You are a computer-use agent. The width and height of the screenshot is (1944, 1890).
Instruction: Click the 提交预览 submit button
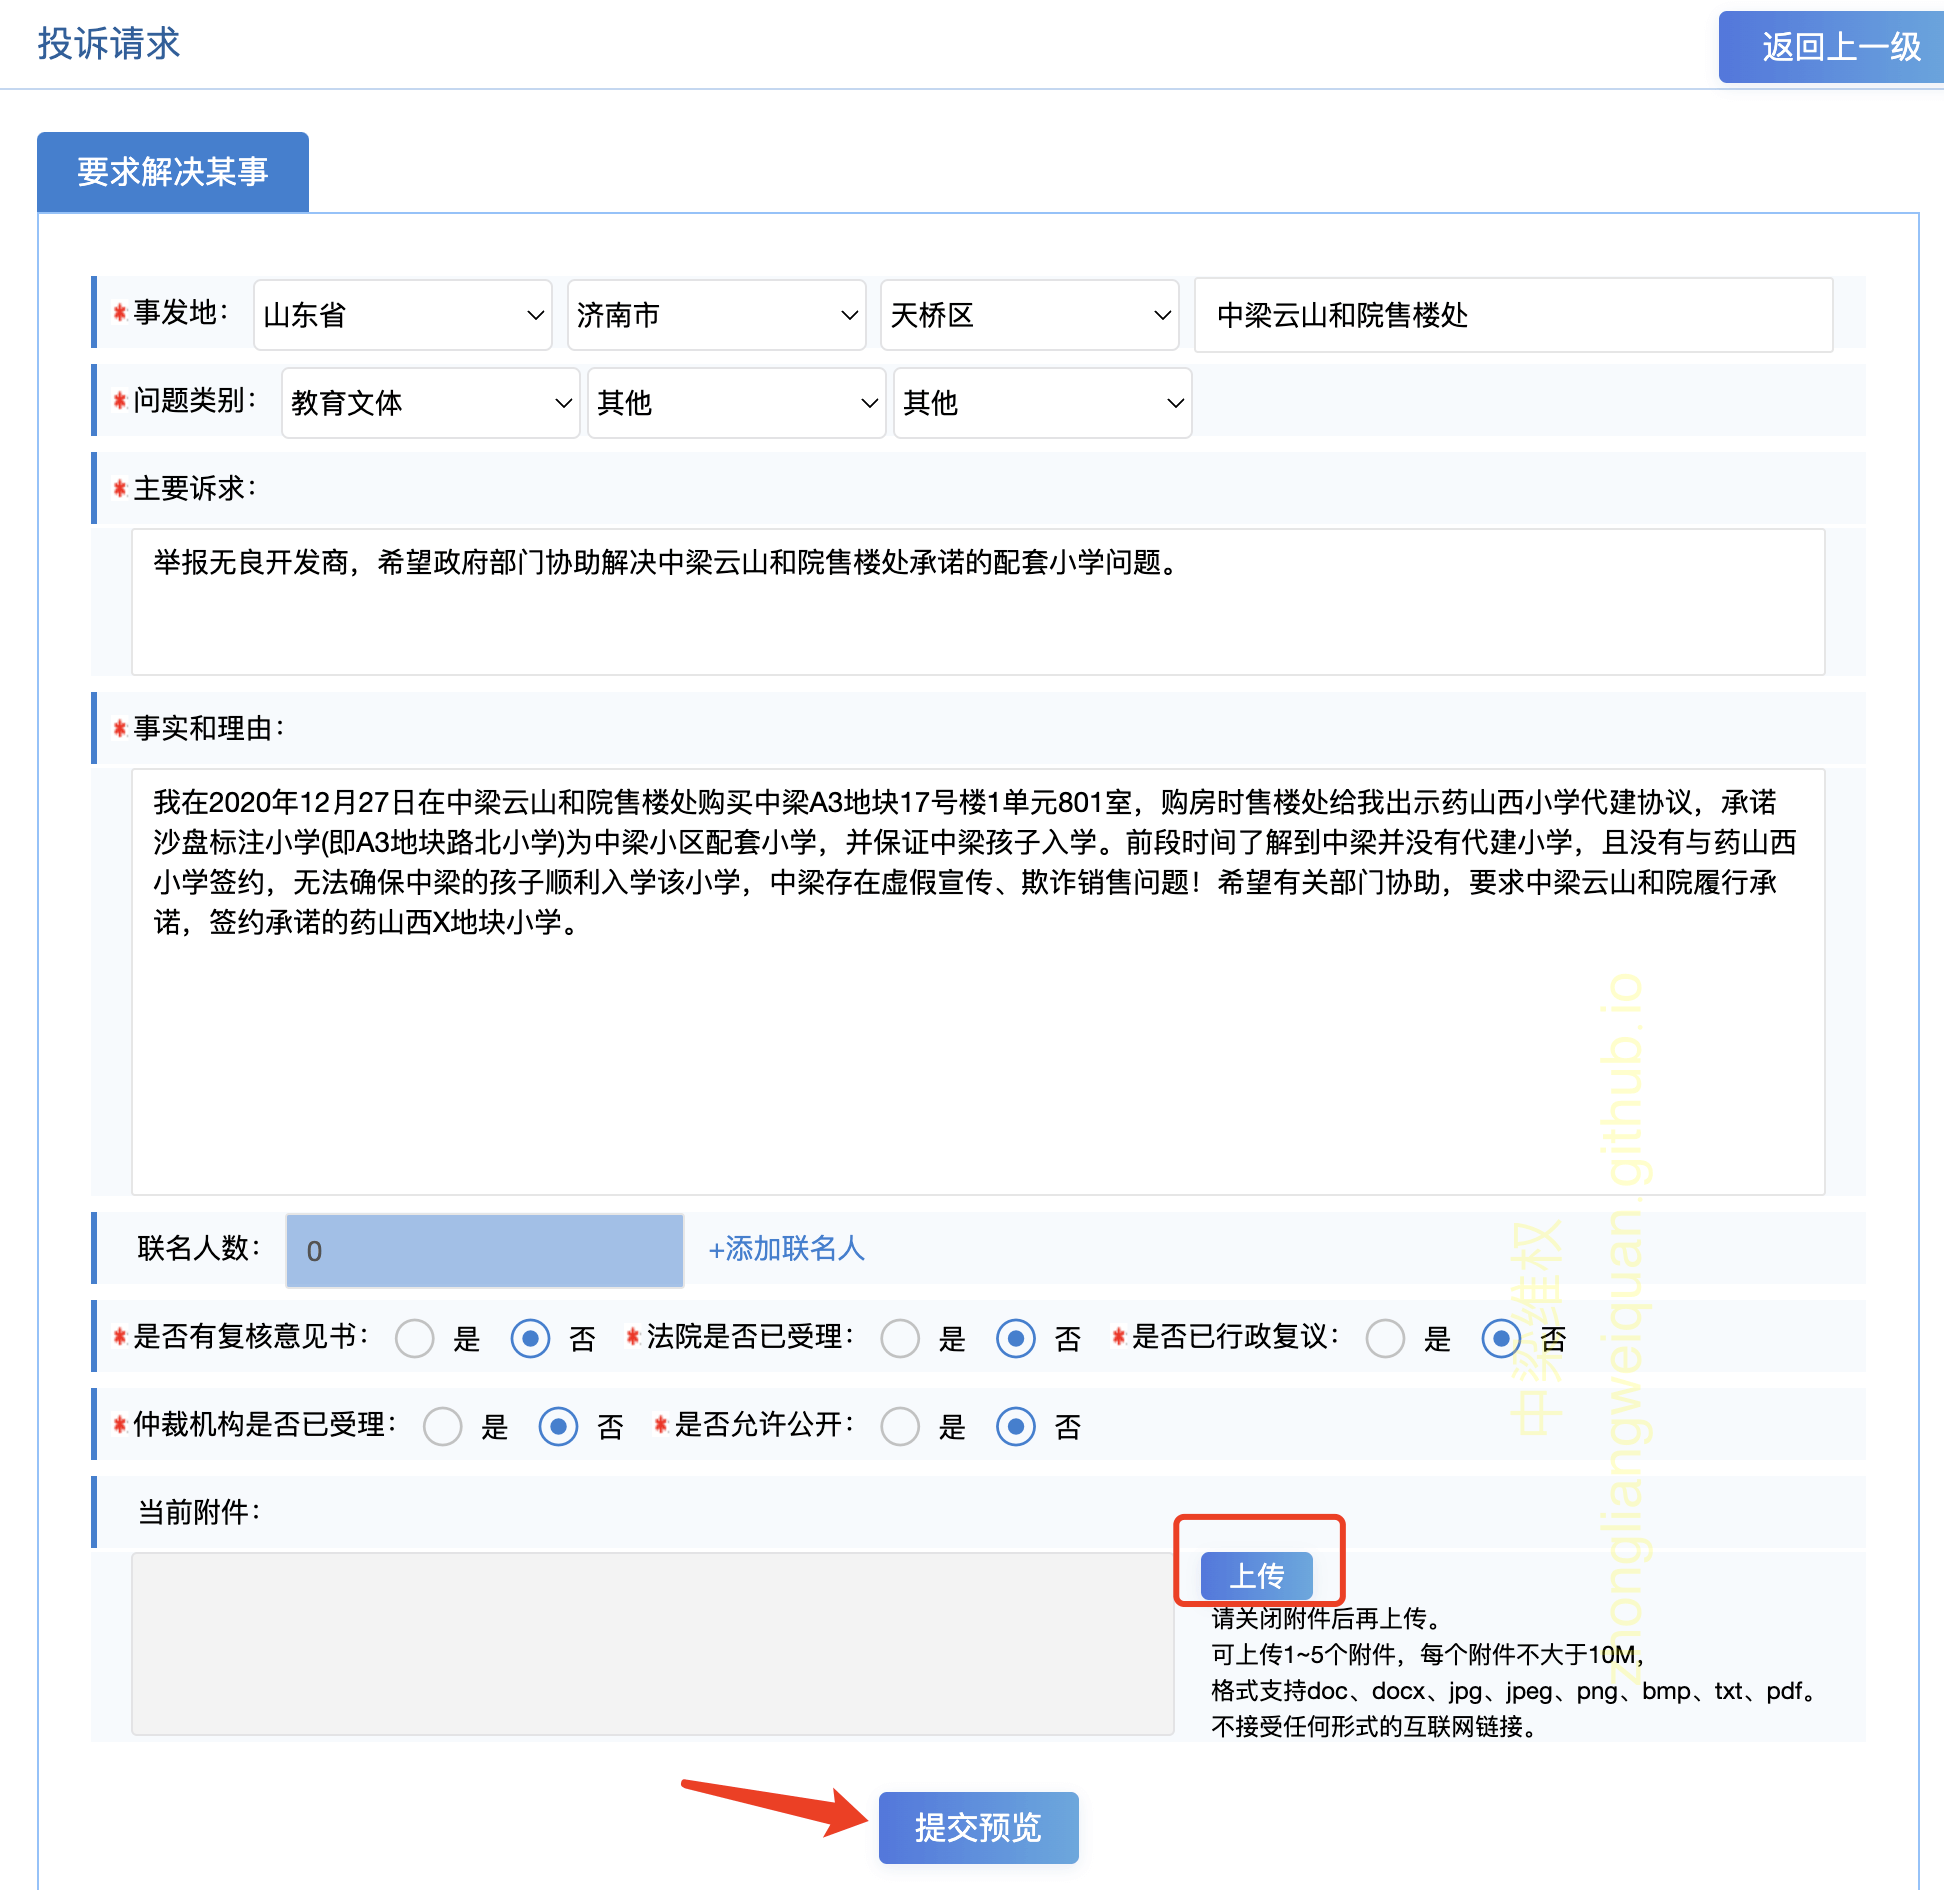pyautogui.click(x=978, y=1828)
